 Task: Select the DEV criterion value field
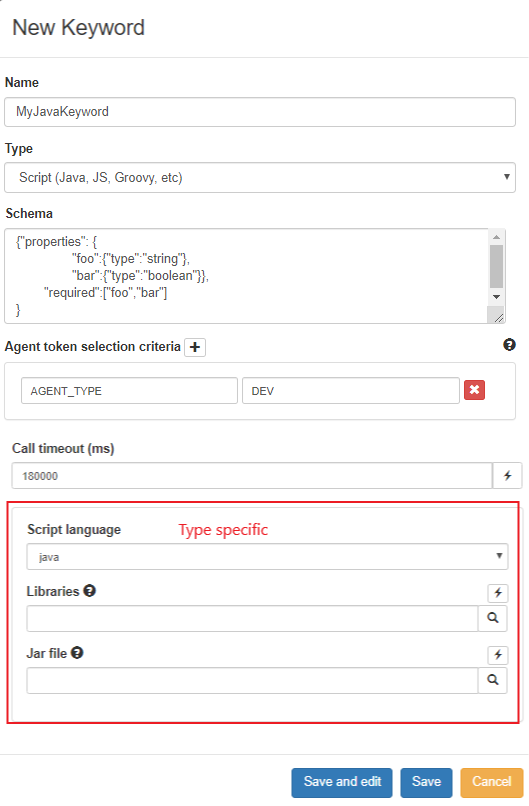351,391
